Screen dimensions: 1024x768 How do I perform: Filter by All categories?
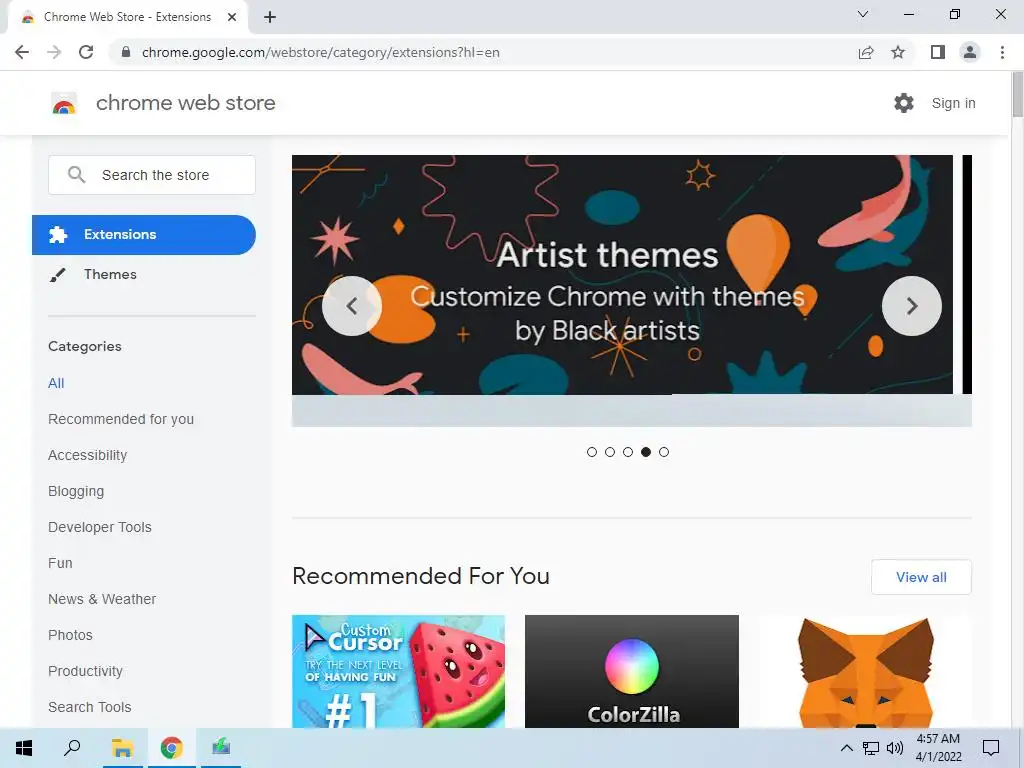pos(56,383)
